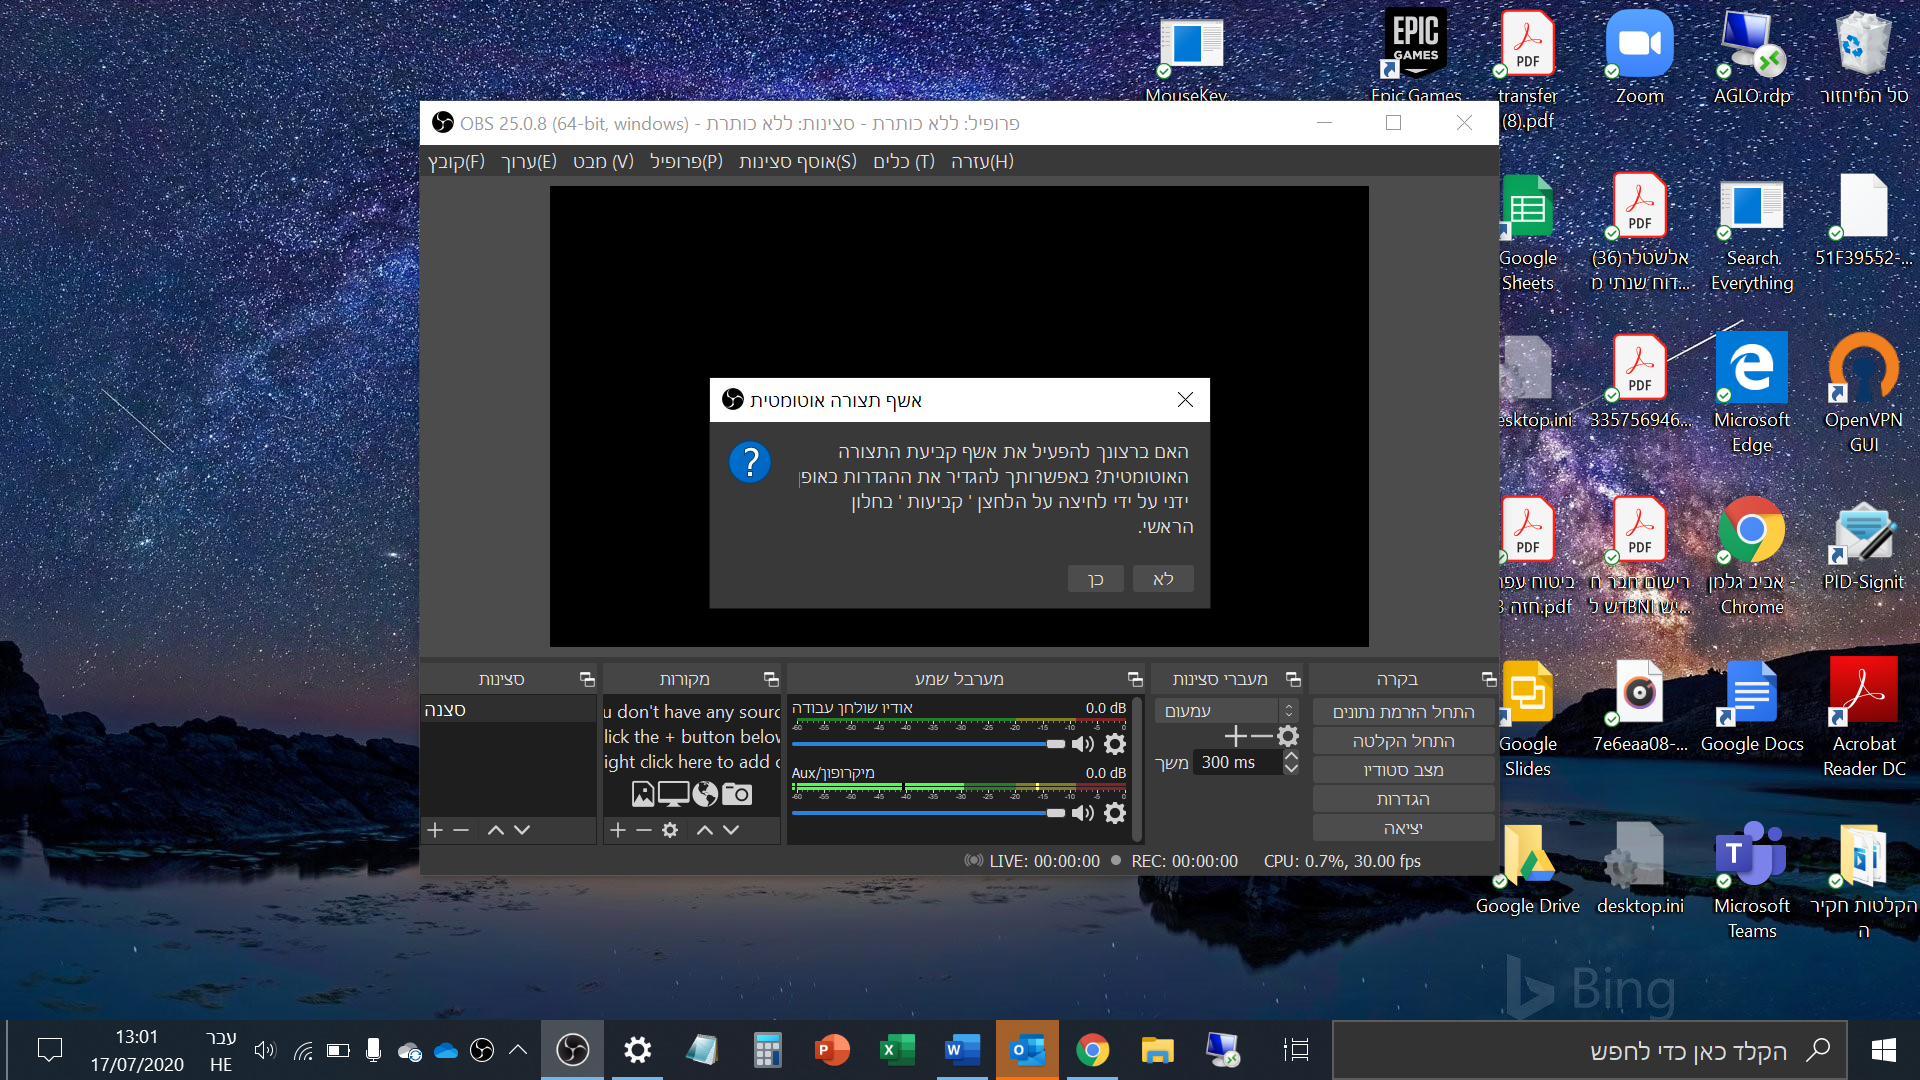
Task: Mute the Desktop Audio speaker icon
Action: [x=1082, y=744]
